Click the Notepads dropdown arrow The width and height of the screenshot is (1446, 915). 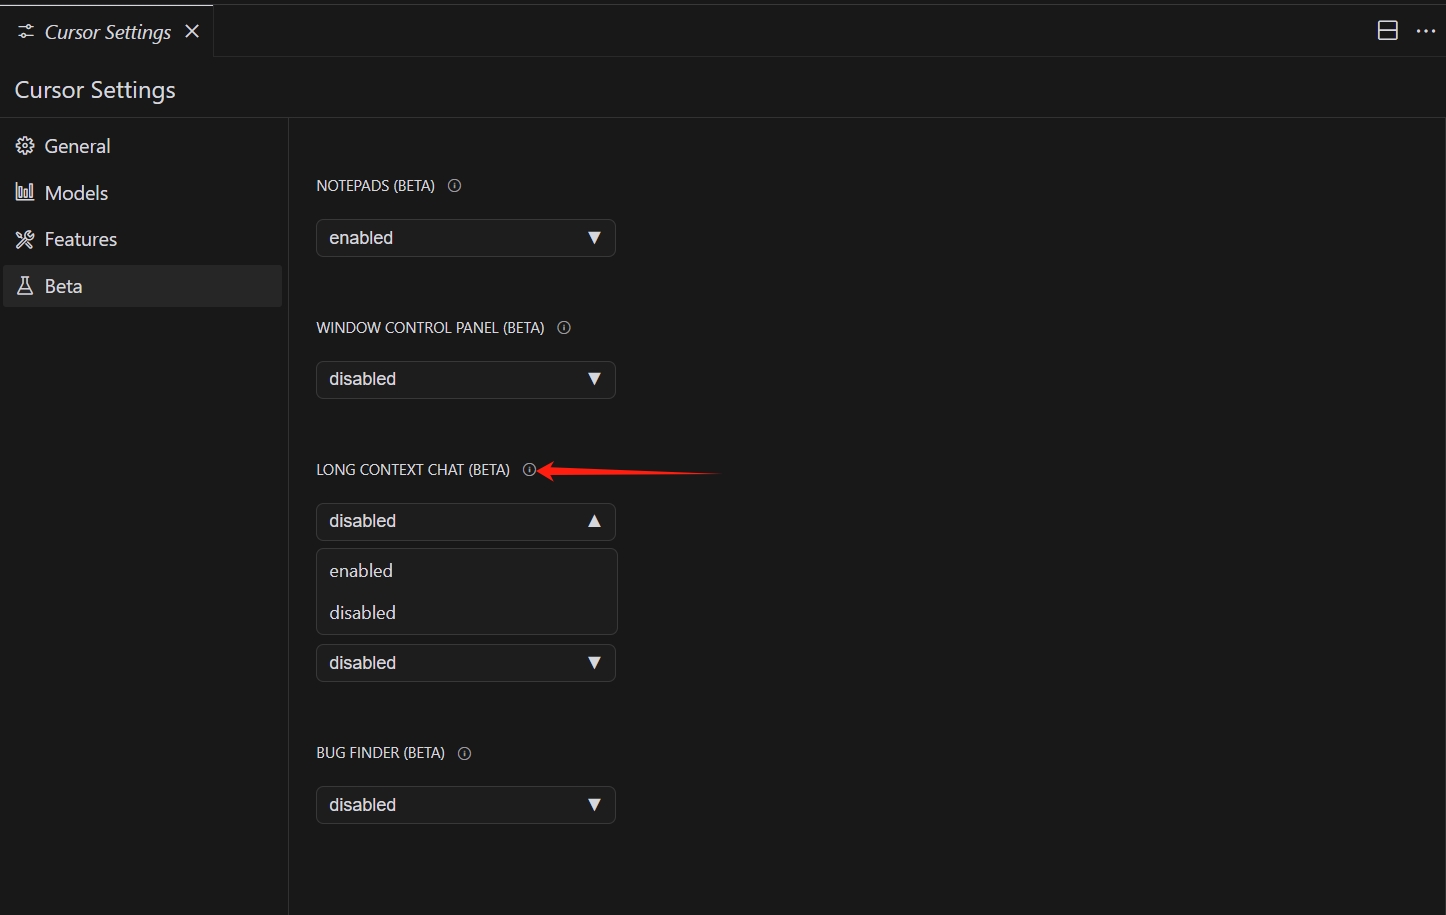coord(594,238)
